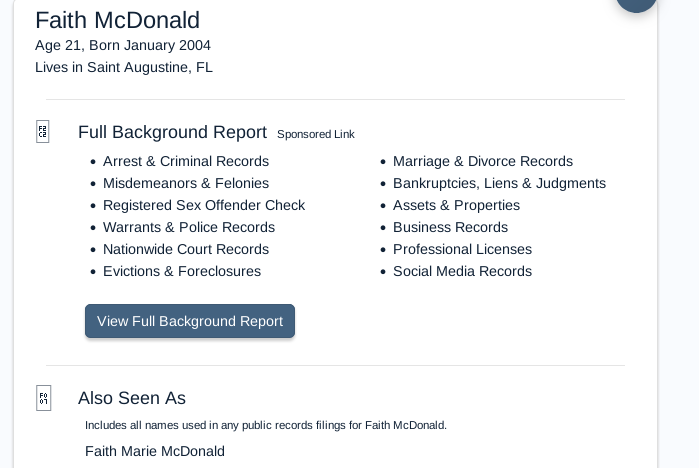Select the Full Background Report heading
The width and height of the screenshot is (699, 468).
(172, 132)
